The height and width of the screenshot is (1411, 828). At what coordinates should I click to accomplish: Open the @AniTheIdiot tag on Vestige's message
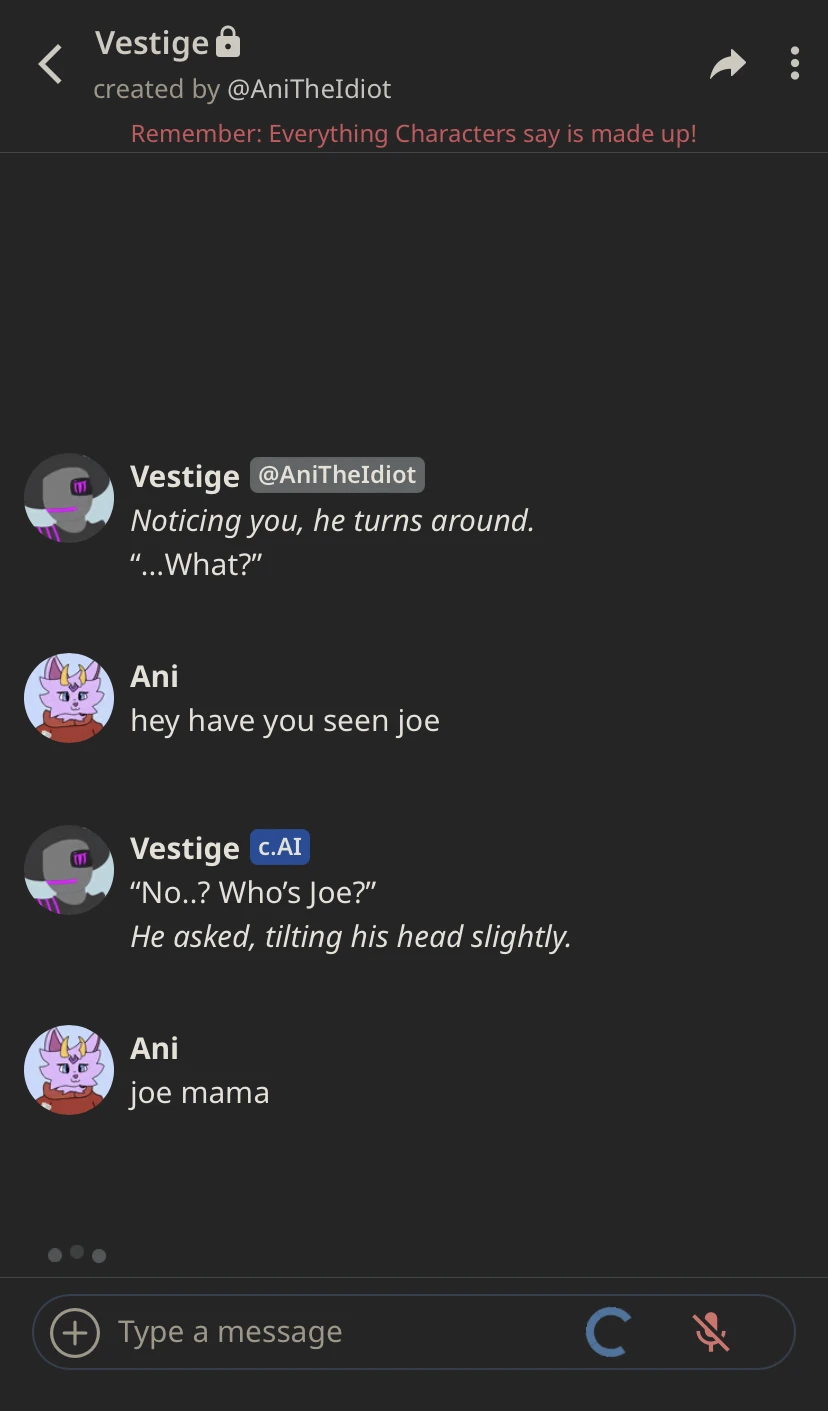[337, 474]
